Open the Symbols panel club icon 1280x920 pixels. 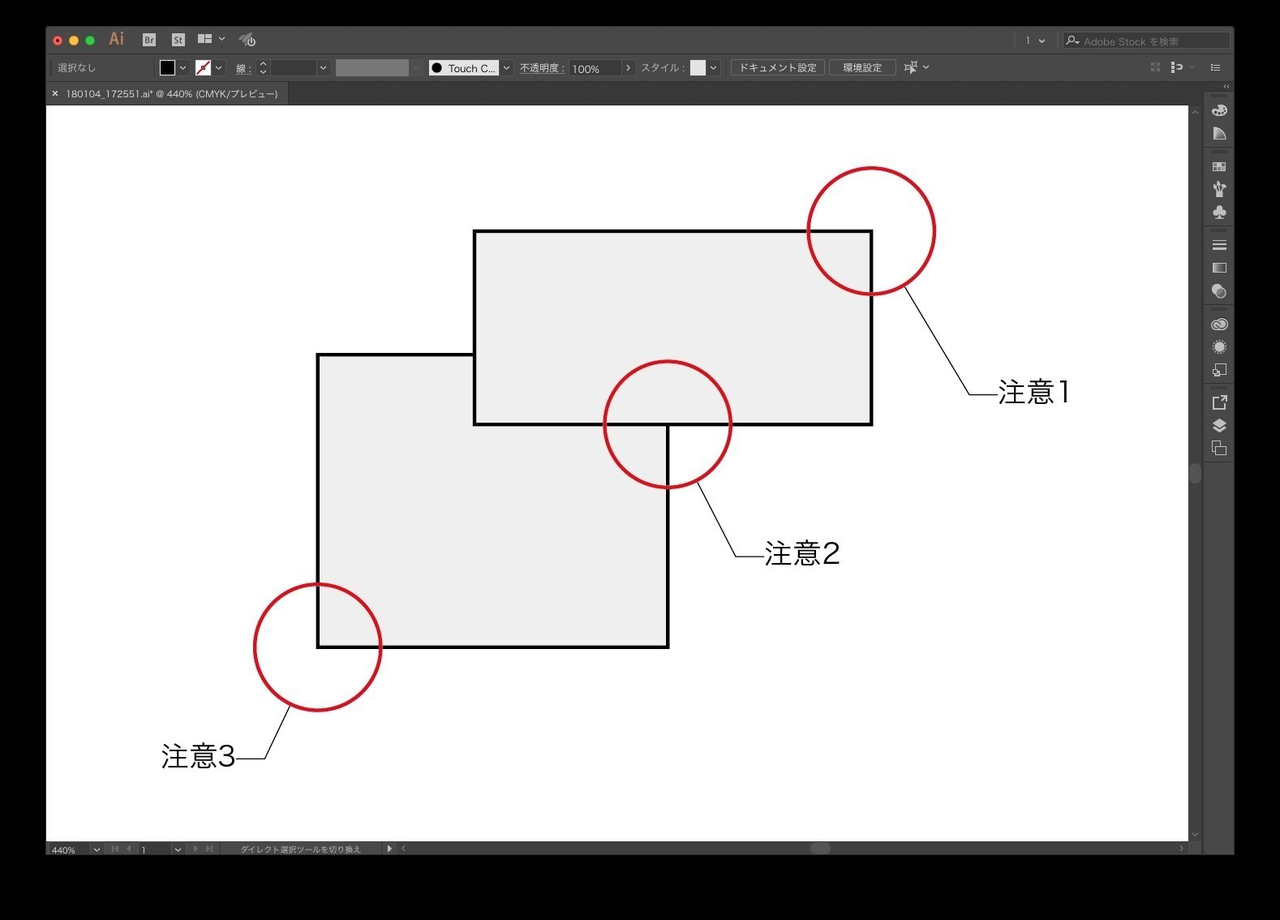[x=1219, y=212]
